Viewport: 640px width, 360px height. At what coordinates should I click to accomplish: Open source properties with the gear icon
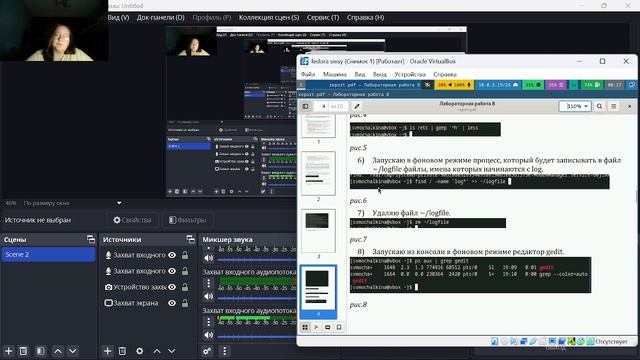coord(140,351)
